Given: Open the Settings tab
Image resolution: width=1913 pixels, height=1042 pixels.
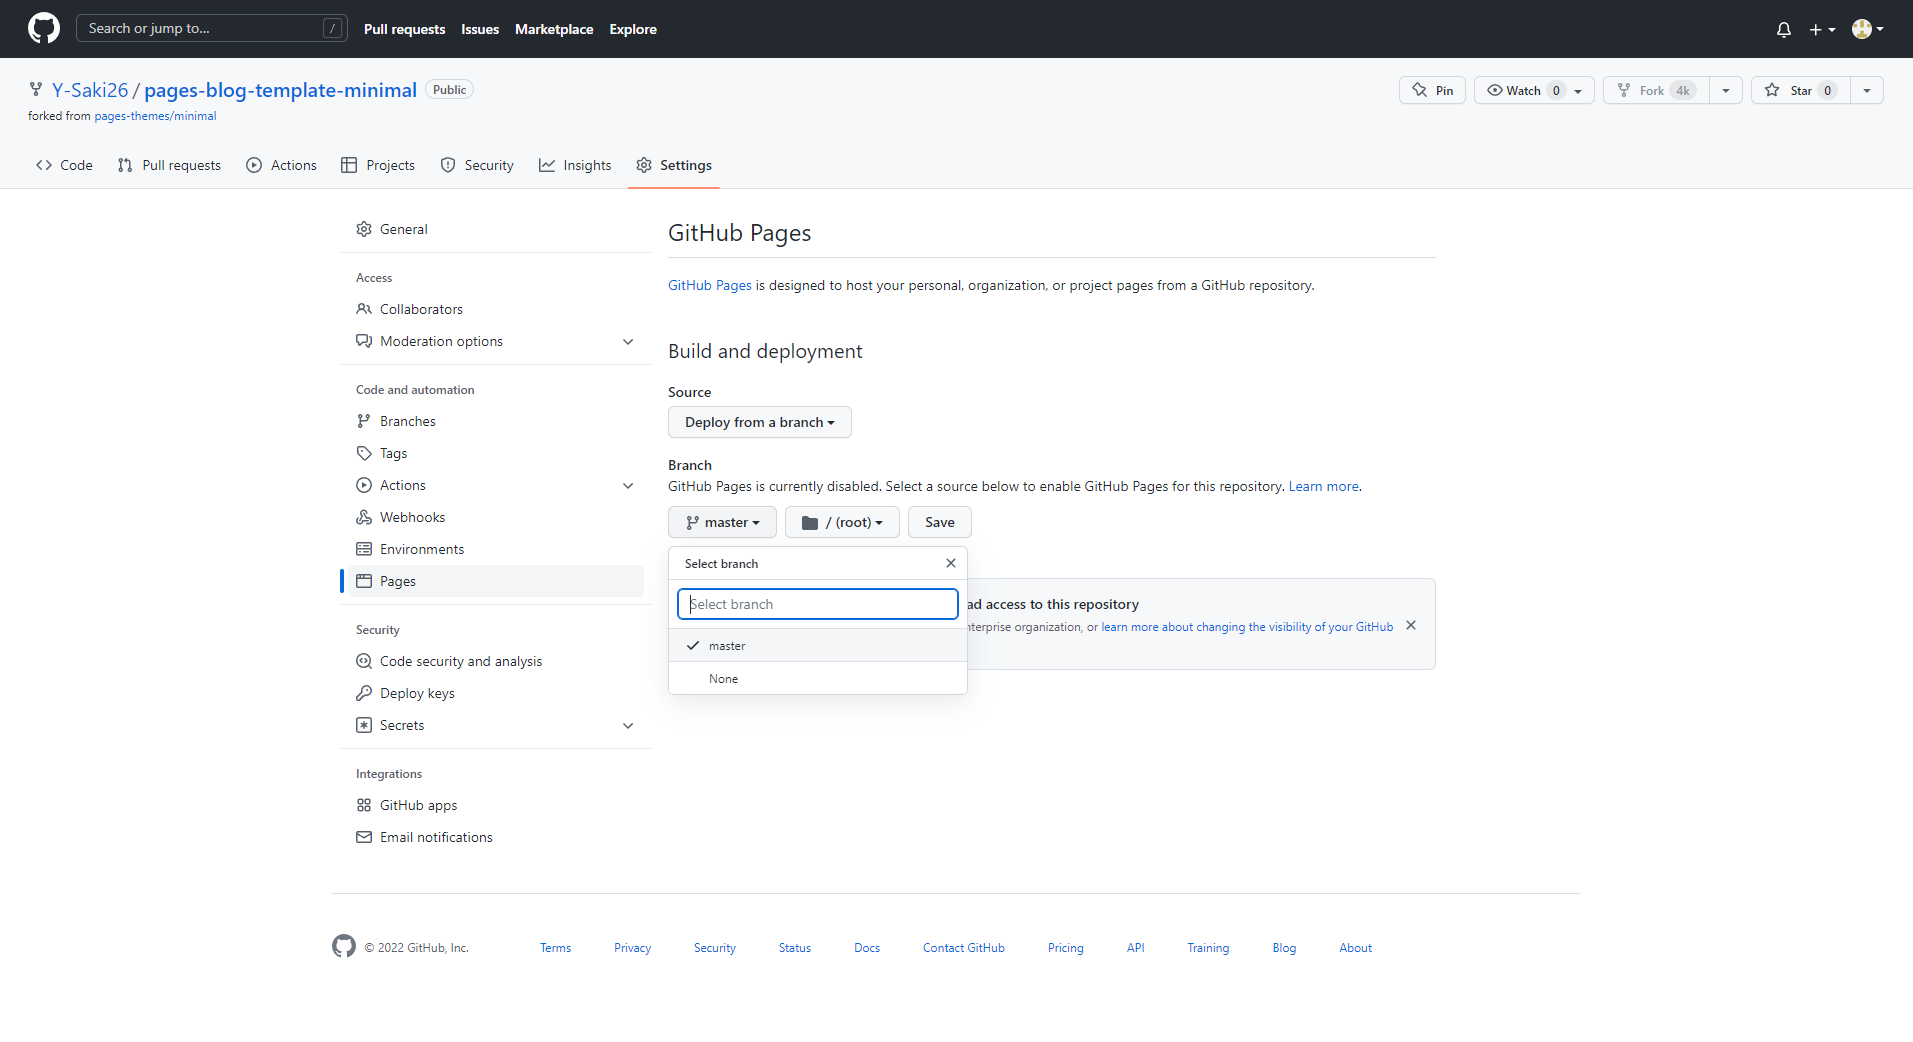Looking at the screenshot, I should click(674, 165).
